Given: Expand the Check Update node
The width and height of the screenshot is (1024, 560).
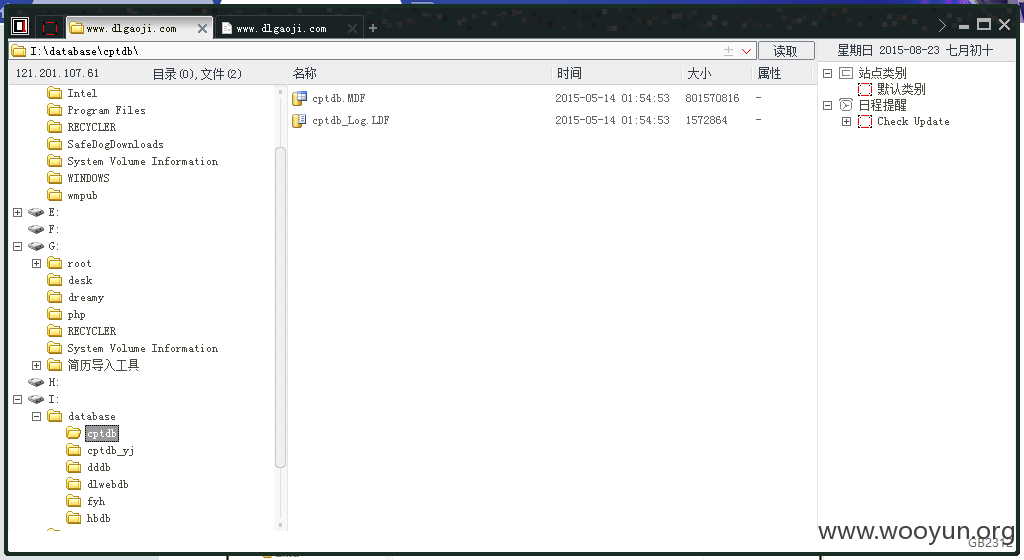Looking at the screenshot, I should coord(846,121).
